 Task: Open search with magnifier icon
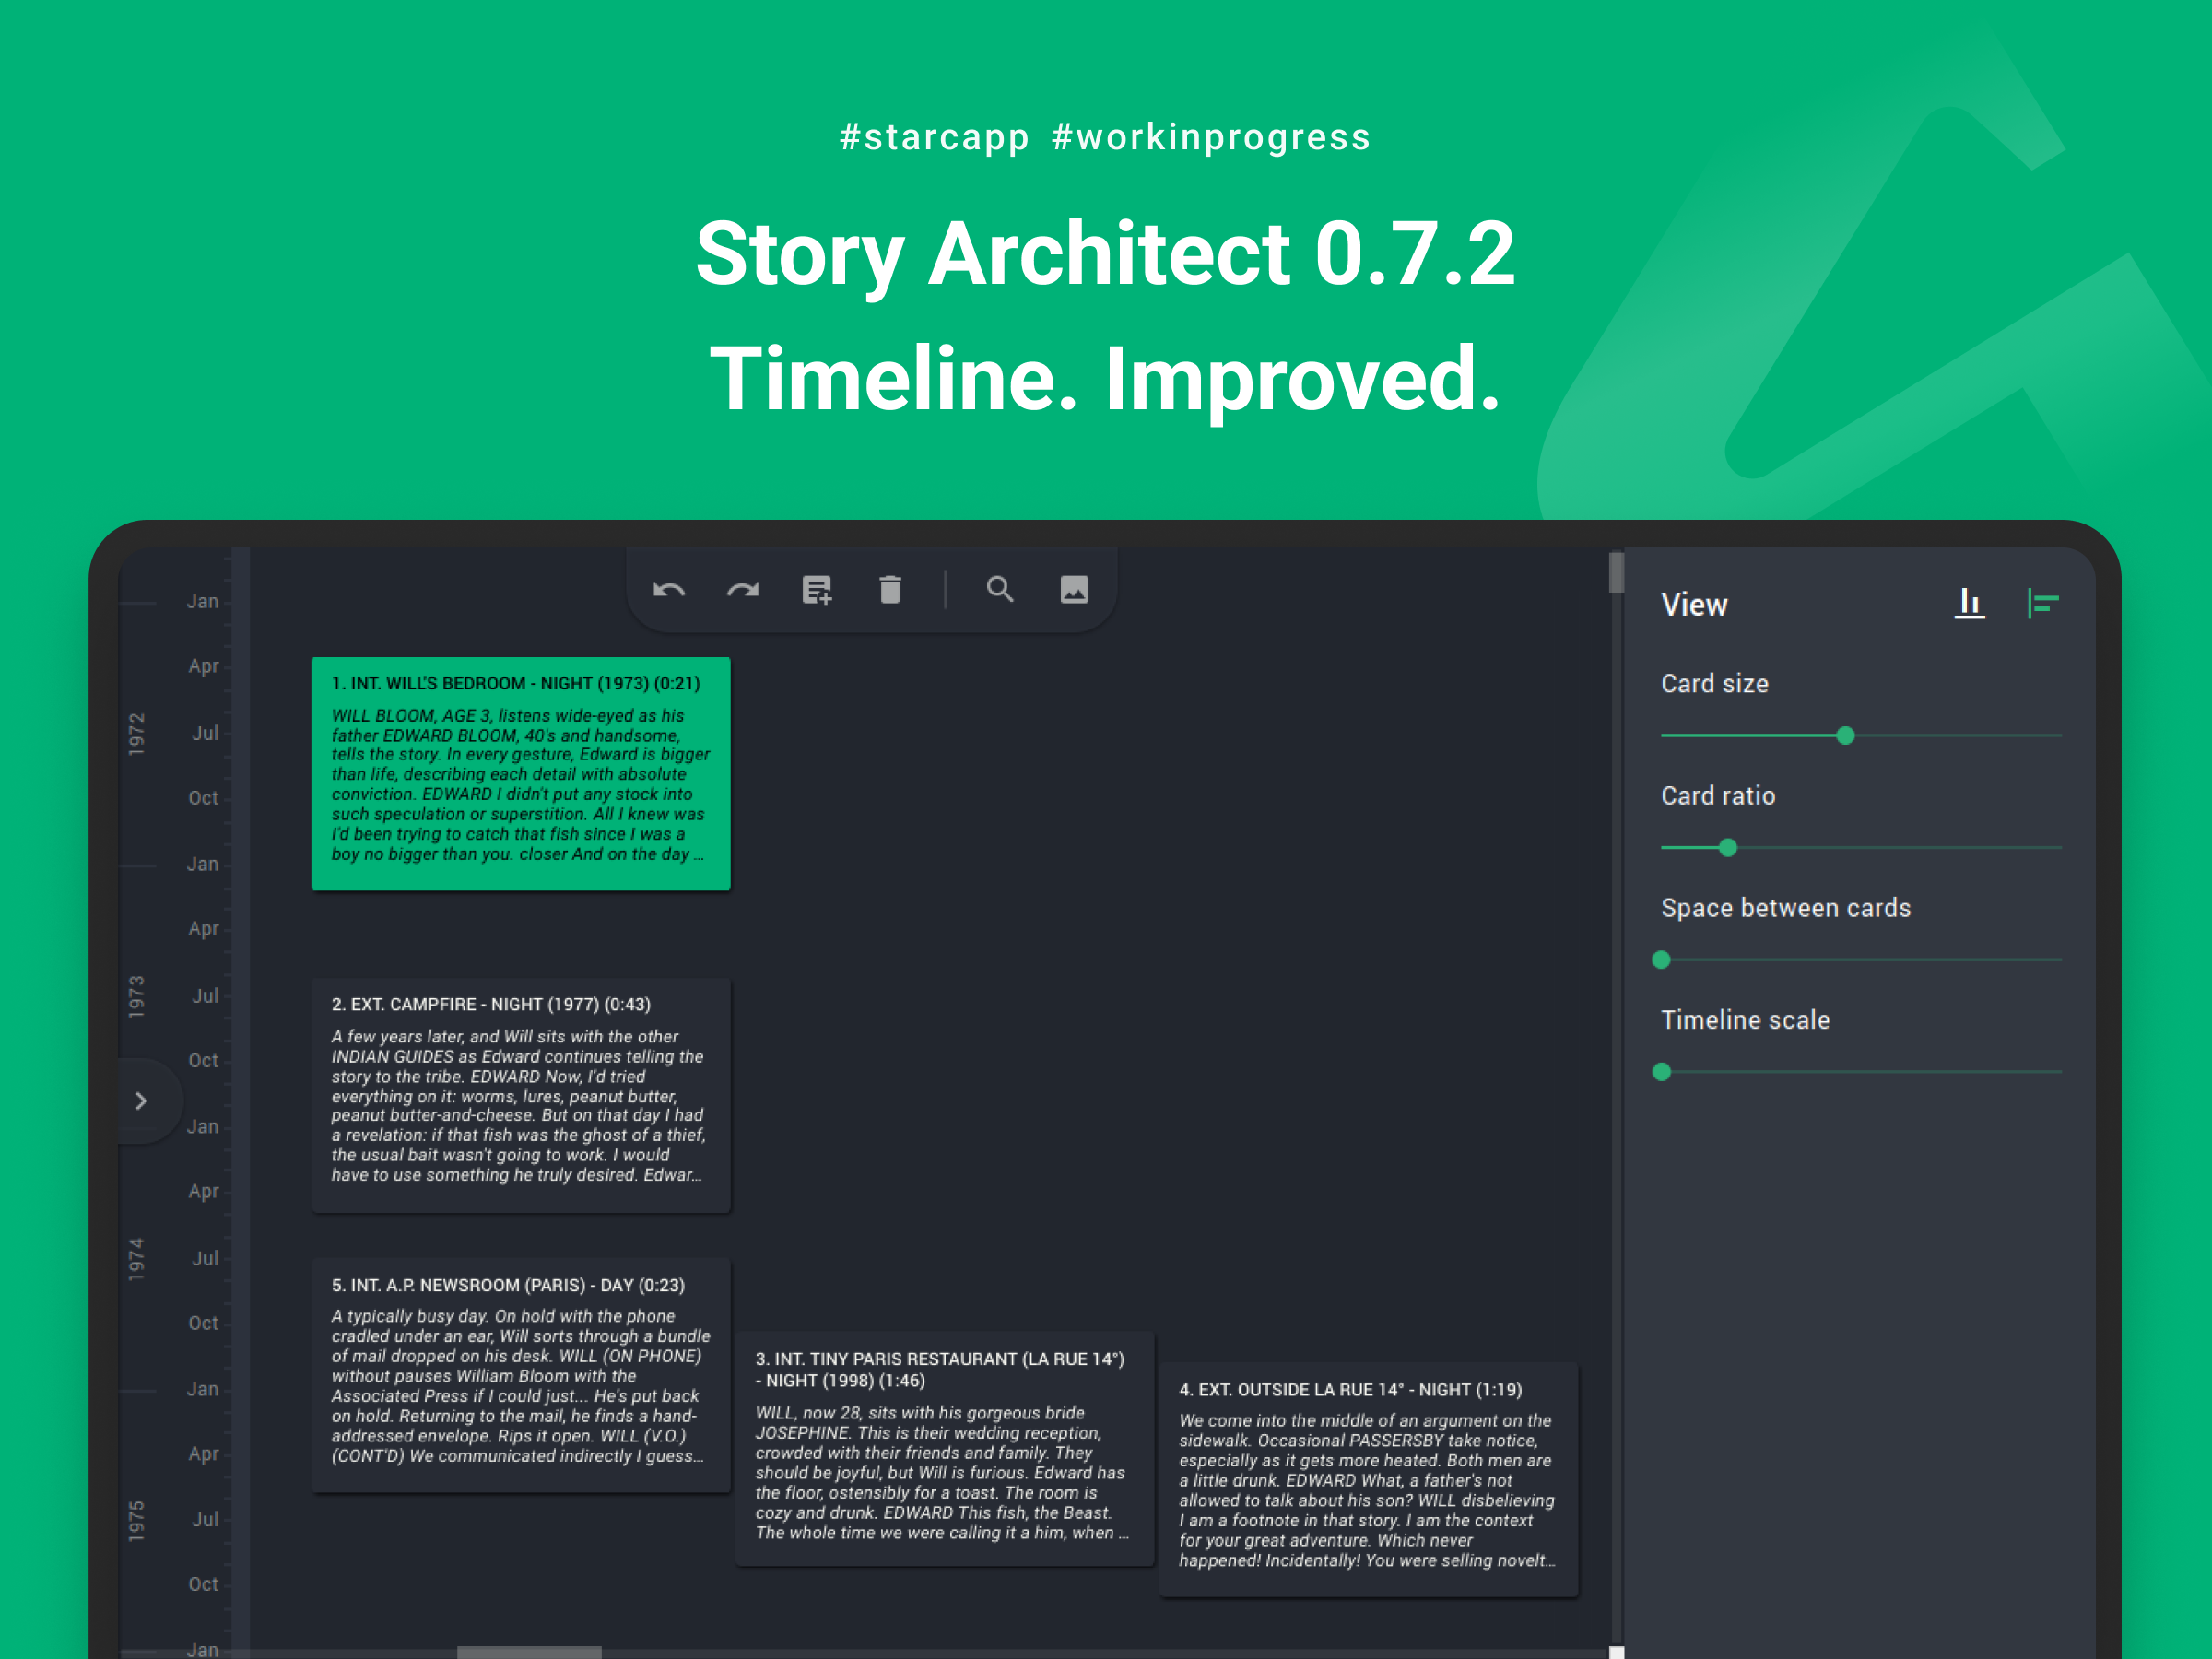(1000, 590)
